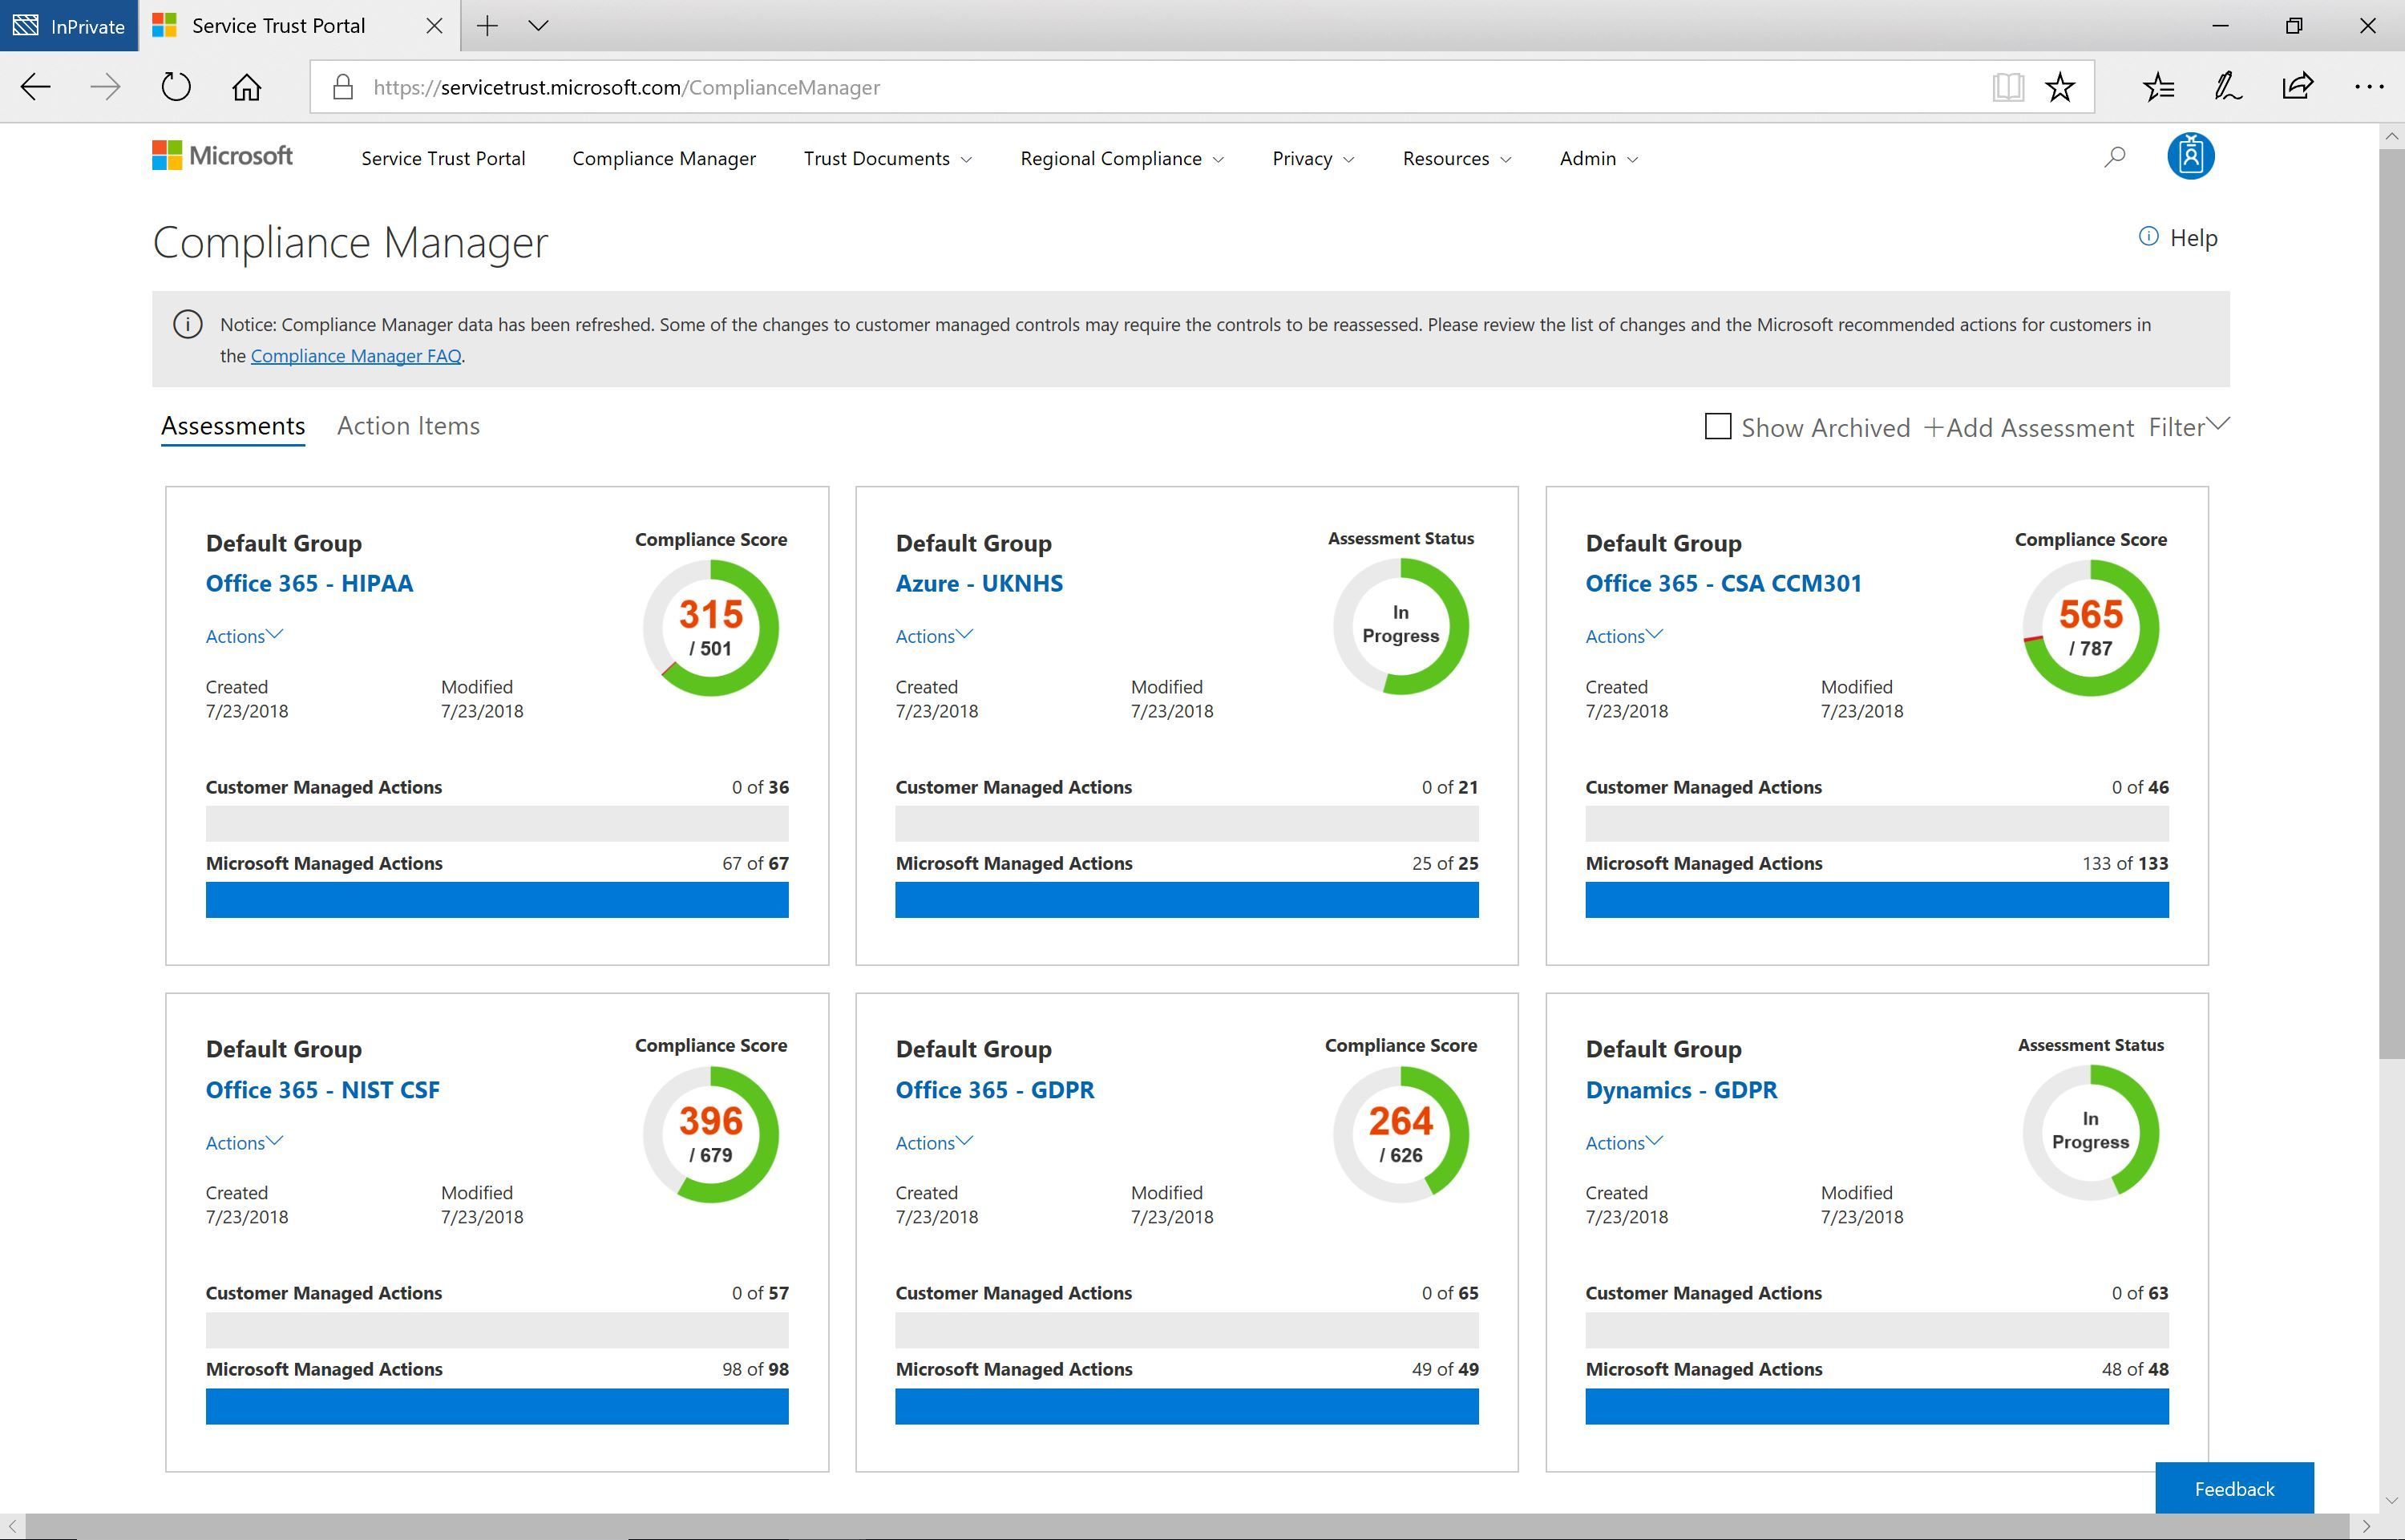The height and width of the screenshot is (1540, 2405).
Task: Open the search icon in the navigation bar
Action: [x=2114, y=157]
